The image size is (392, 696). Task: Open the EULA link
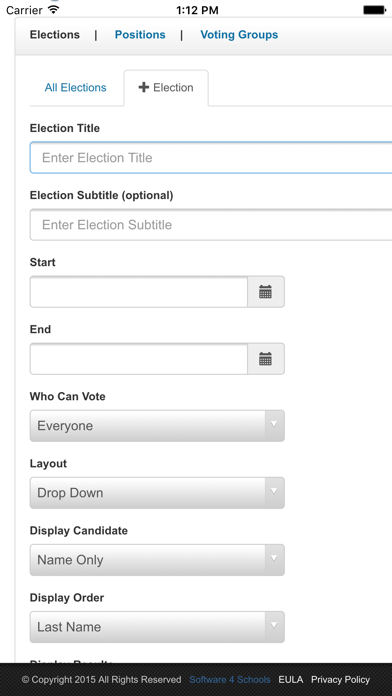(291, 680)
